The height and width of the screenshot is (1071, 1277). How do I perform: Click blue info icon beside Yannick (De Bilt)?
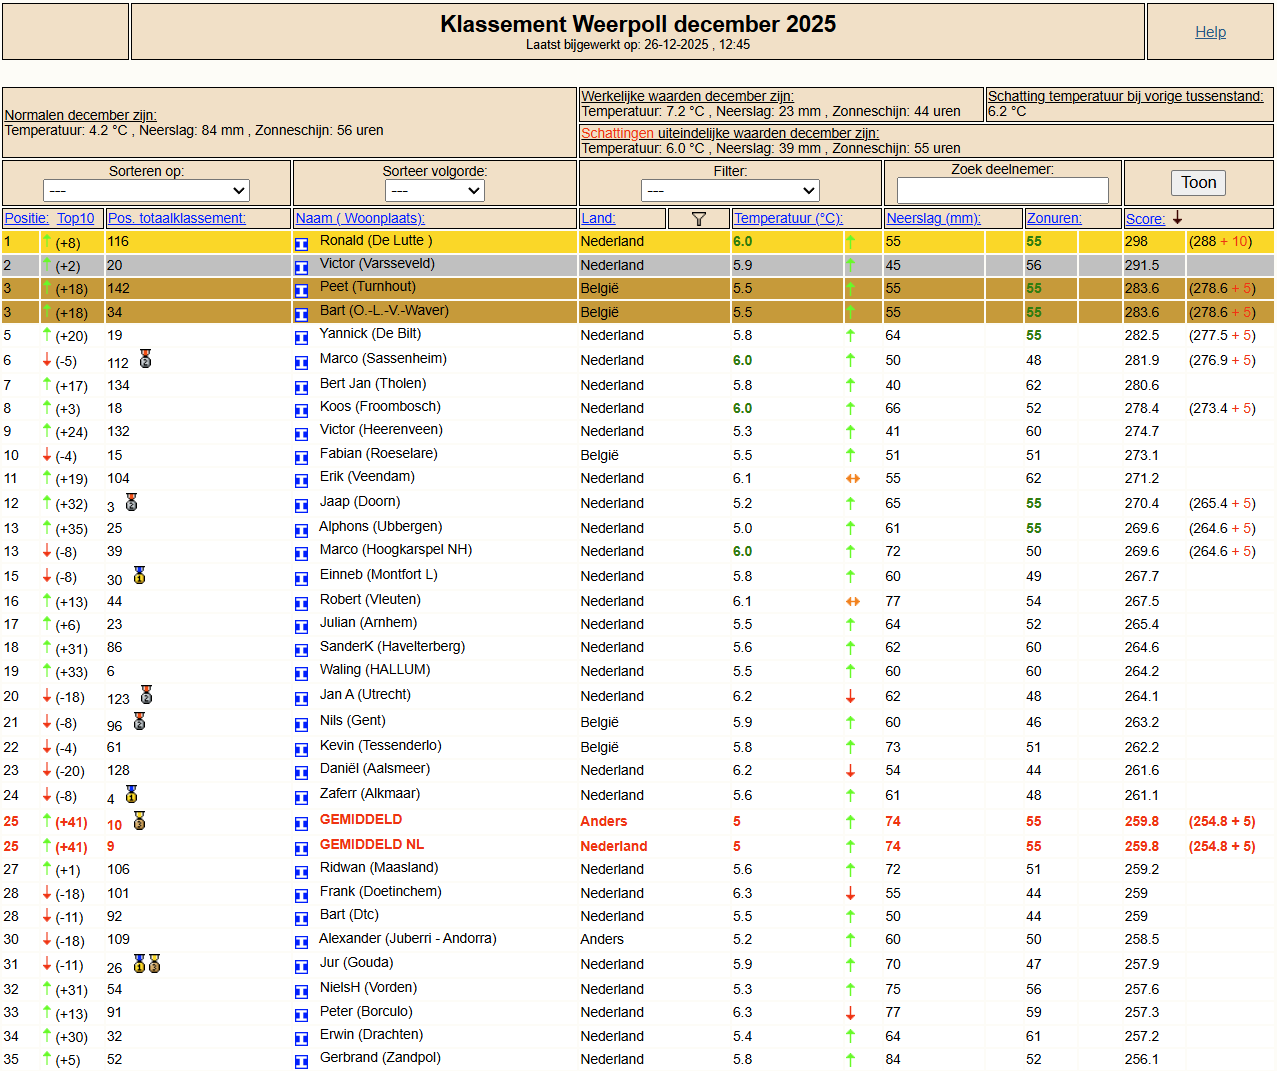click(x=301, y=337)
